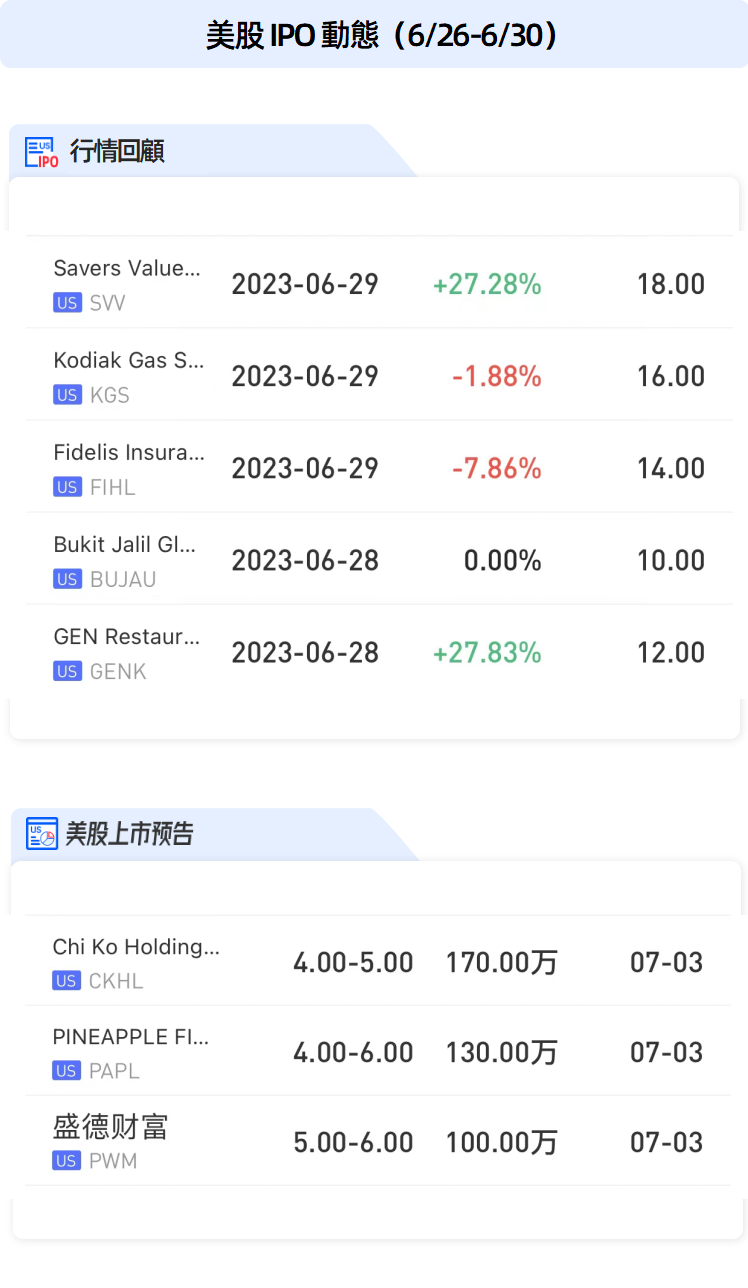The image size is (748, 1288).
Task: Click the US badge next to BUJAU
Action: (x=67, y=579)
